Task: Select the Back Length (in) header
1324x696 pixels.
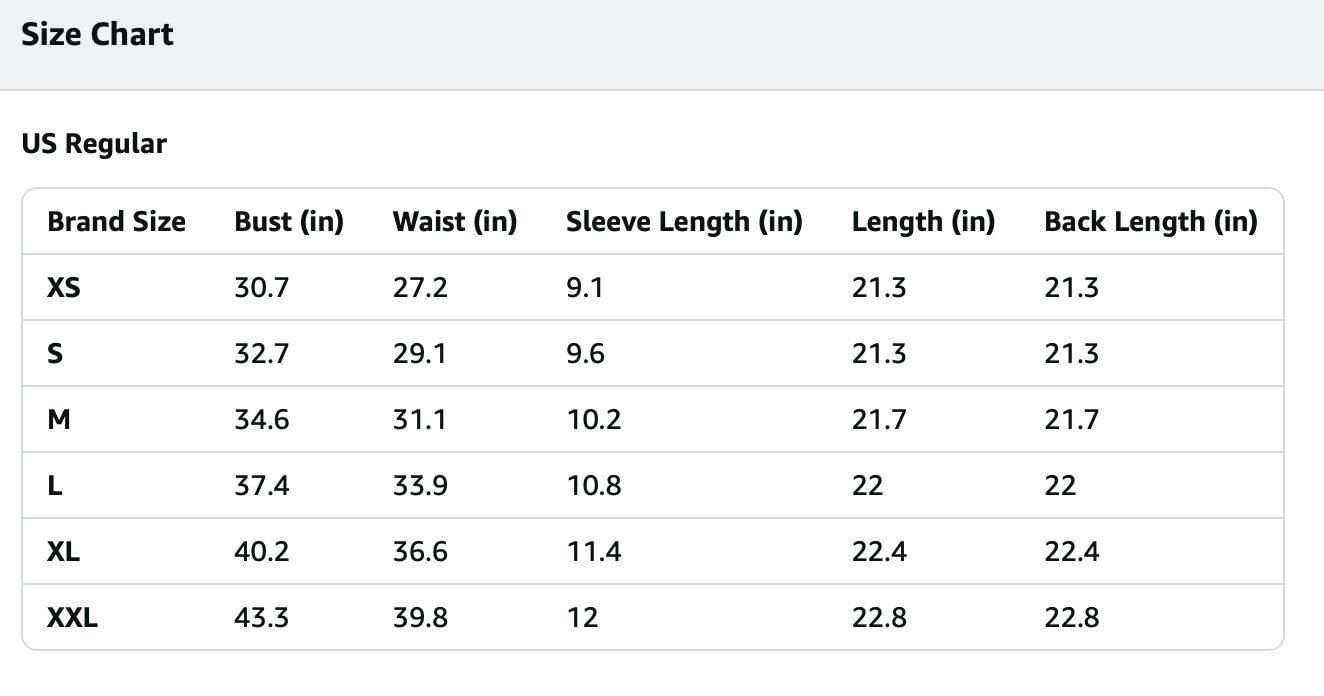Action: (x=1150, y=222)
